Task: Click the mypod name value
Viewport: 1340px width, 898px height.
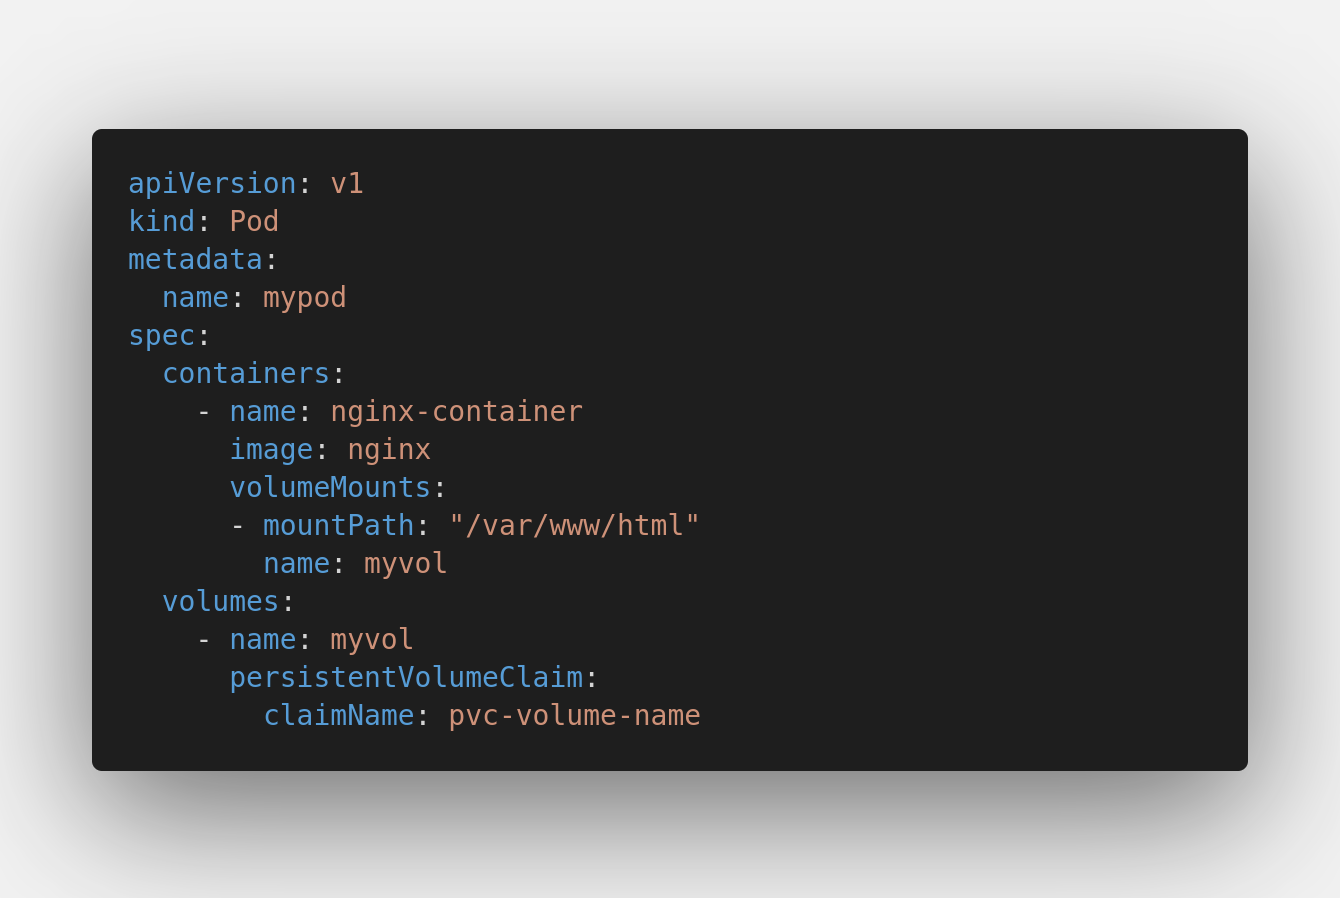Action: point(304,298)
